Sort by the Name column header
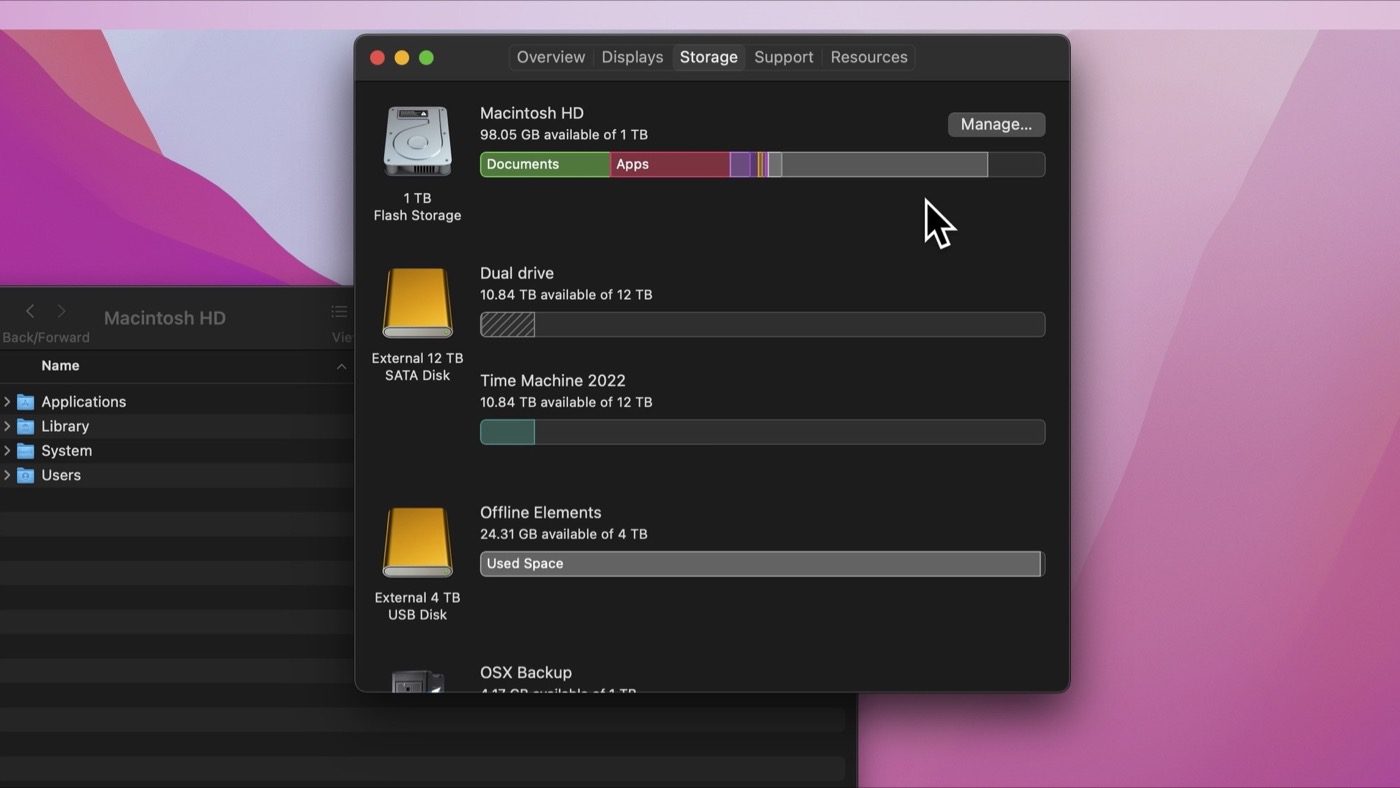This screenshot has width=1400, height=788. coord(60,366)
